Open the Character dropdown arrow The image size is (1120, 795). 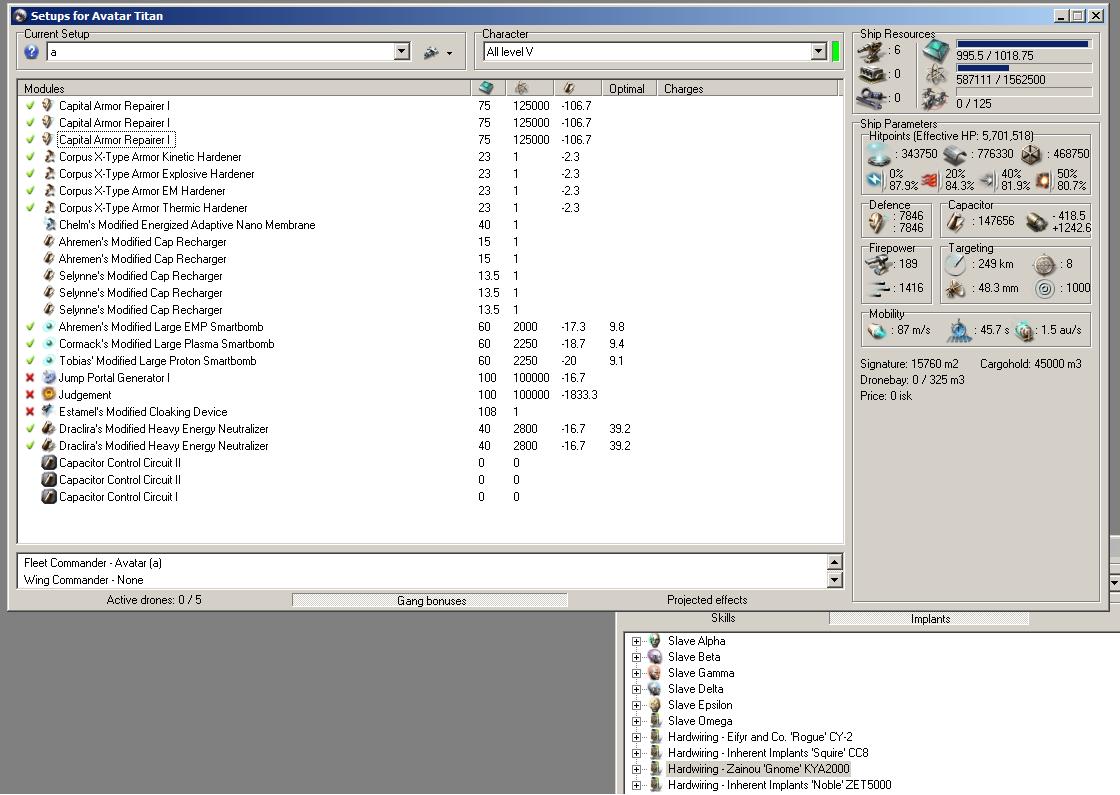pyautogui.click(x=819, y=51)
